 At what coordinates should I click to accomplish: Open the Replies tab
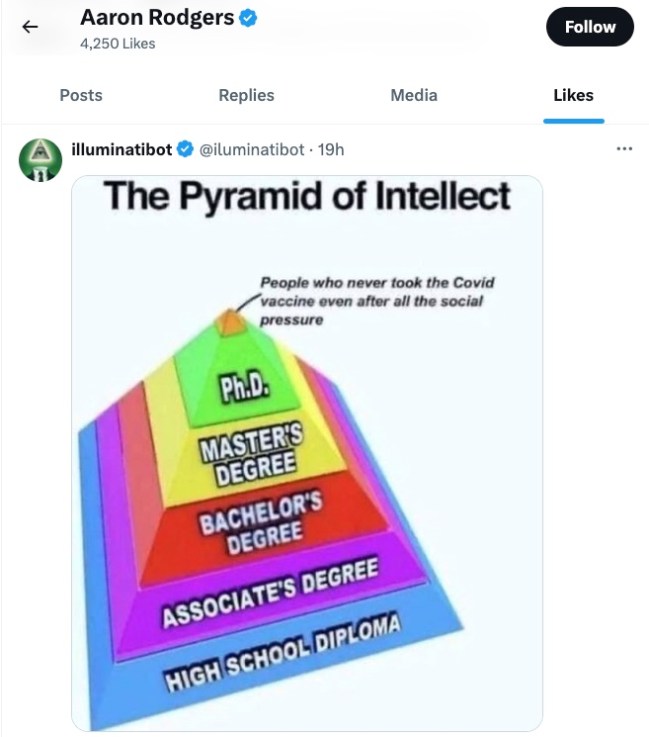tap(246, 95)
